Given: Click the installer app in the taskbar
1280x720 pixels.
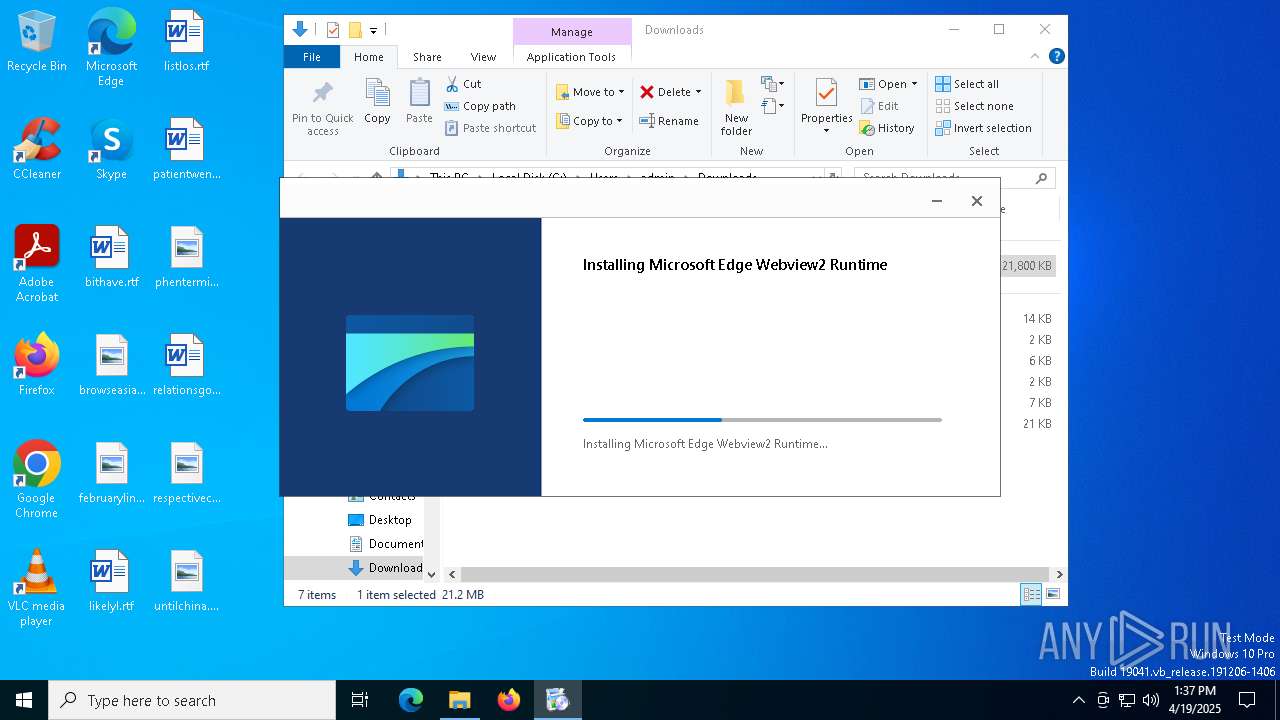Looking at the screenshot, I should 558,700.
